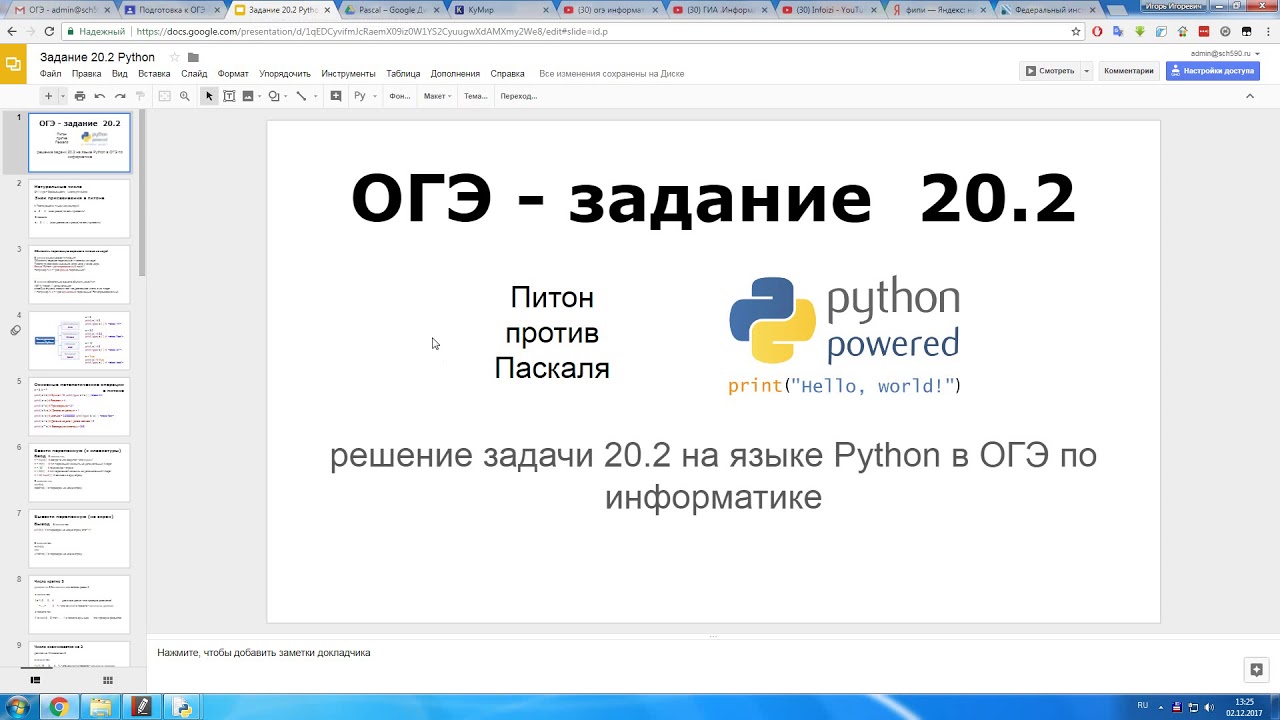The width and height of the screenshot is (1280, 720).
Task: Star the presentation title
Action: pos(174,57)
